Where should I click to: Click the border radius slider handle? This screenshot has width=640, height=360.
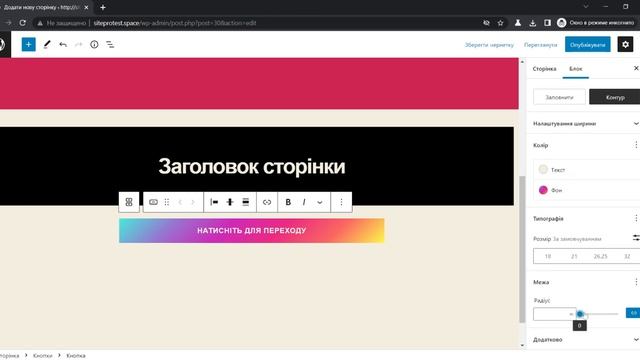point(580,314)
